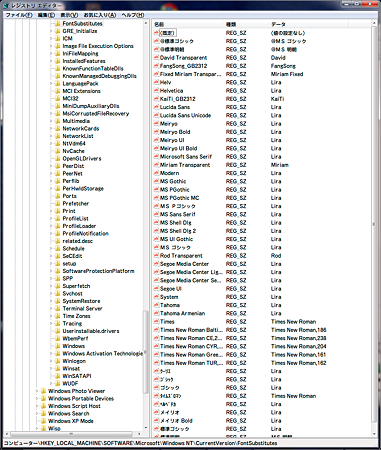Expand the Image File Execution Options key

click(x=51, y=46)
